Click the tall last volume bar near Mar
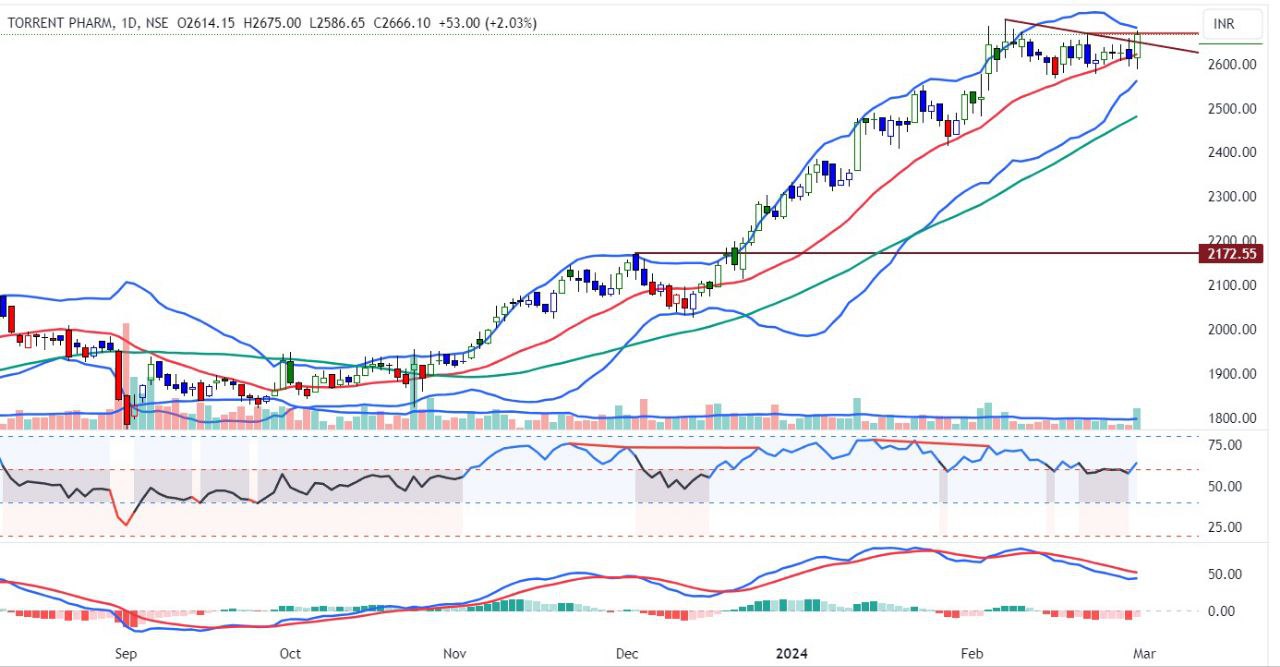This screenshot has width=1280, height=667. [1137, 419]
